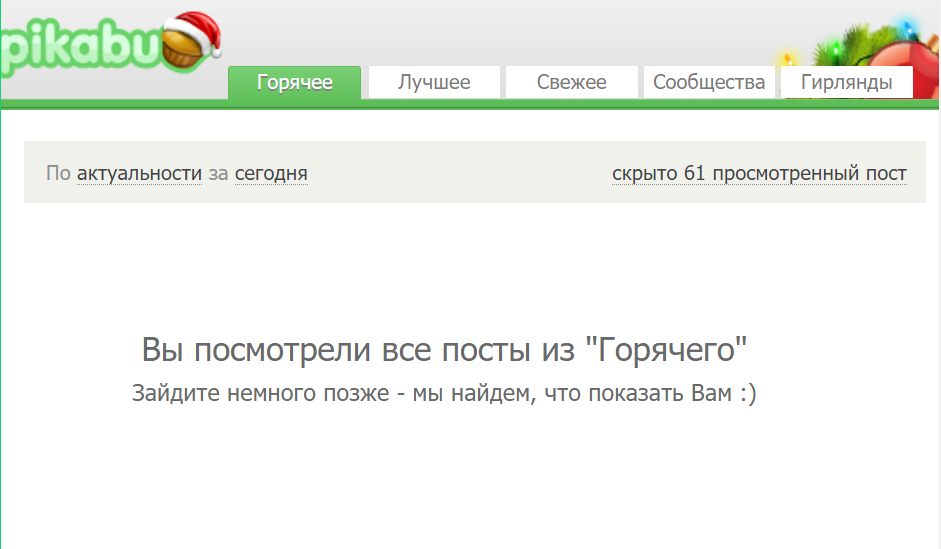Select the Гирлянды tab
Viewport: 941px width, 549px height.
click(x=846, y=82)
